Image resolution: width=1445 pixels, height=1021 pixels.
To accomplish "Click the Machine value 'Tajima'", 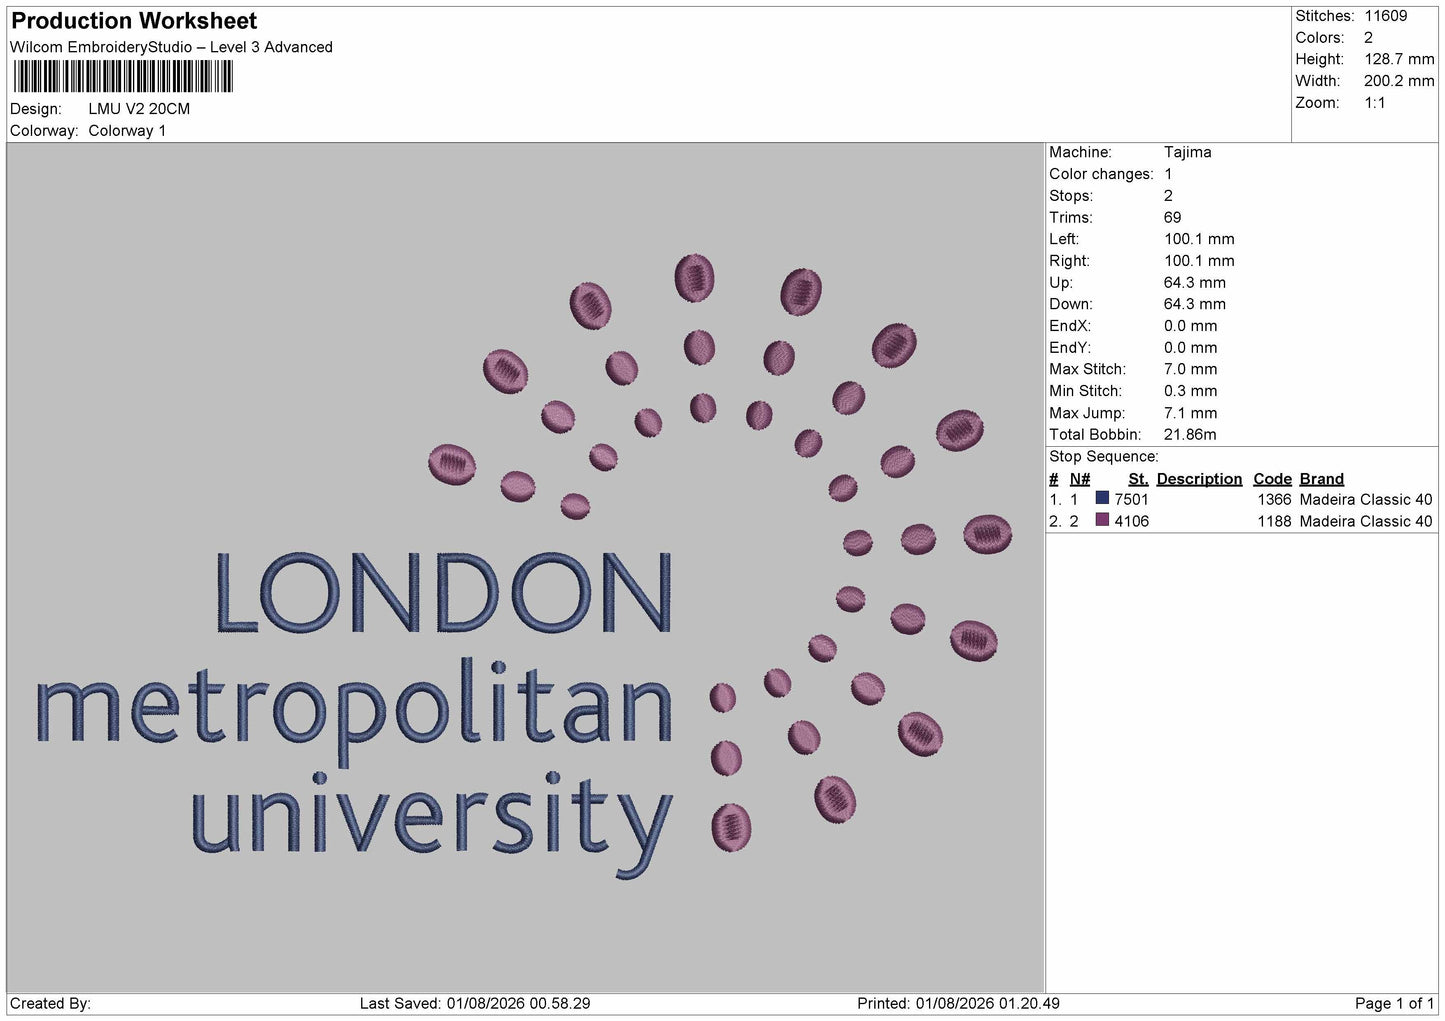I will tap(1187, 153).
